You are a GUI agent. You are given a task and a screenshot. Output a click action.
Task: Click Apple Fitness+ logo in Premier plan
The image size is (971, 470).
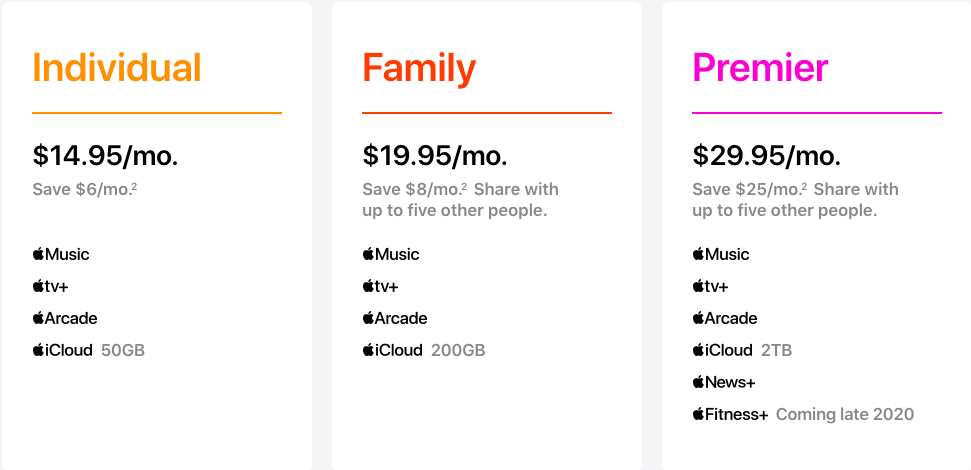(731, 414)
